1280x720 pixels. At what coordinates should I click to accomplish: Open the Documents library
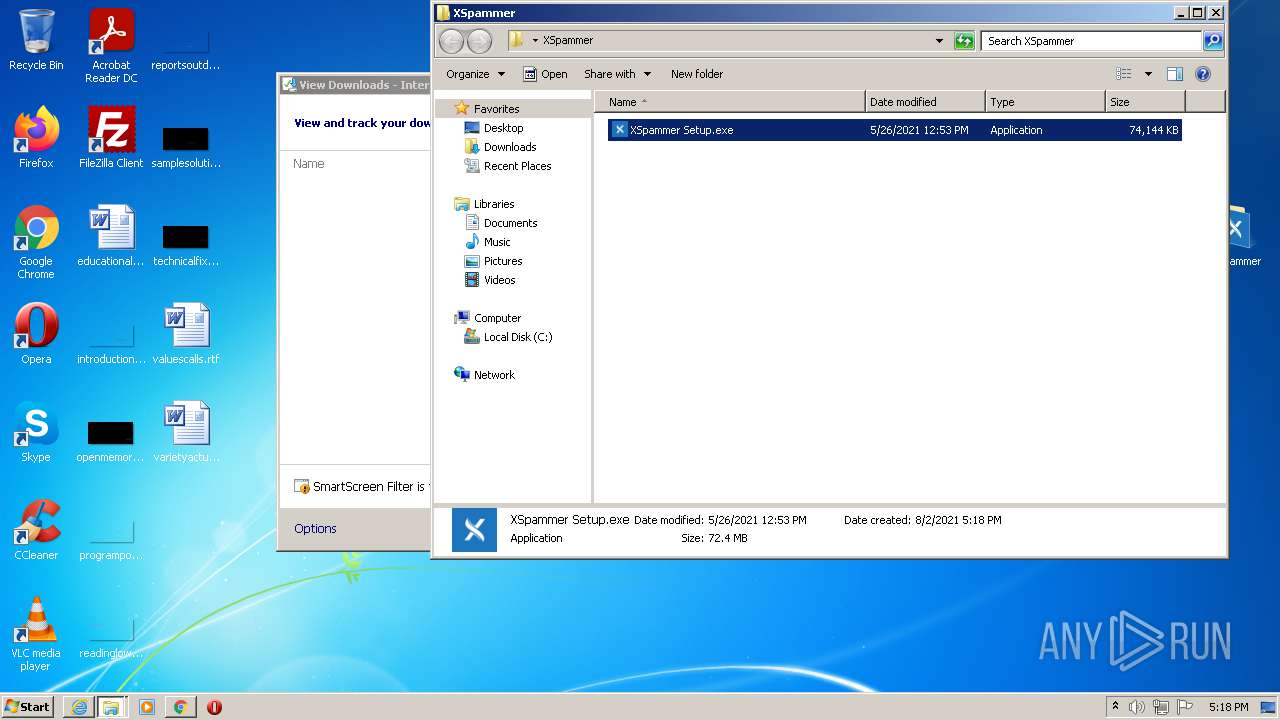point(510,223)
